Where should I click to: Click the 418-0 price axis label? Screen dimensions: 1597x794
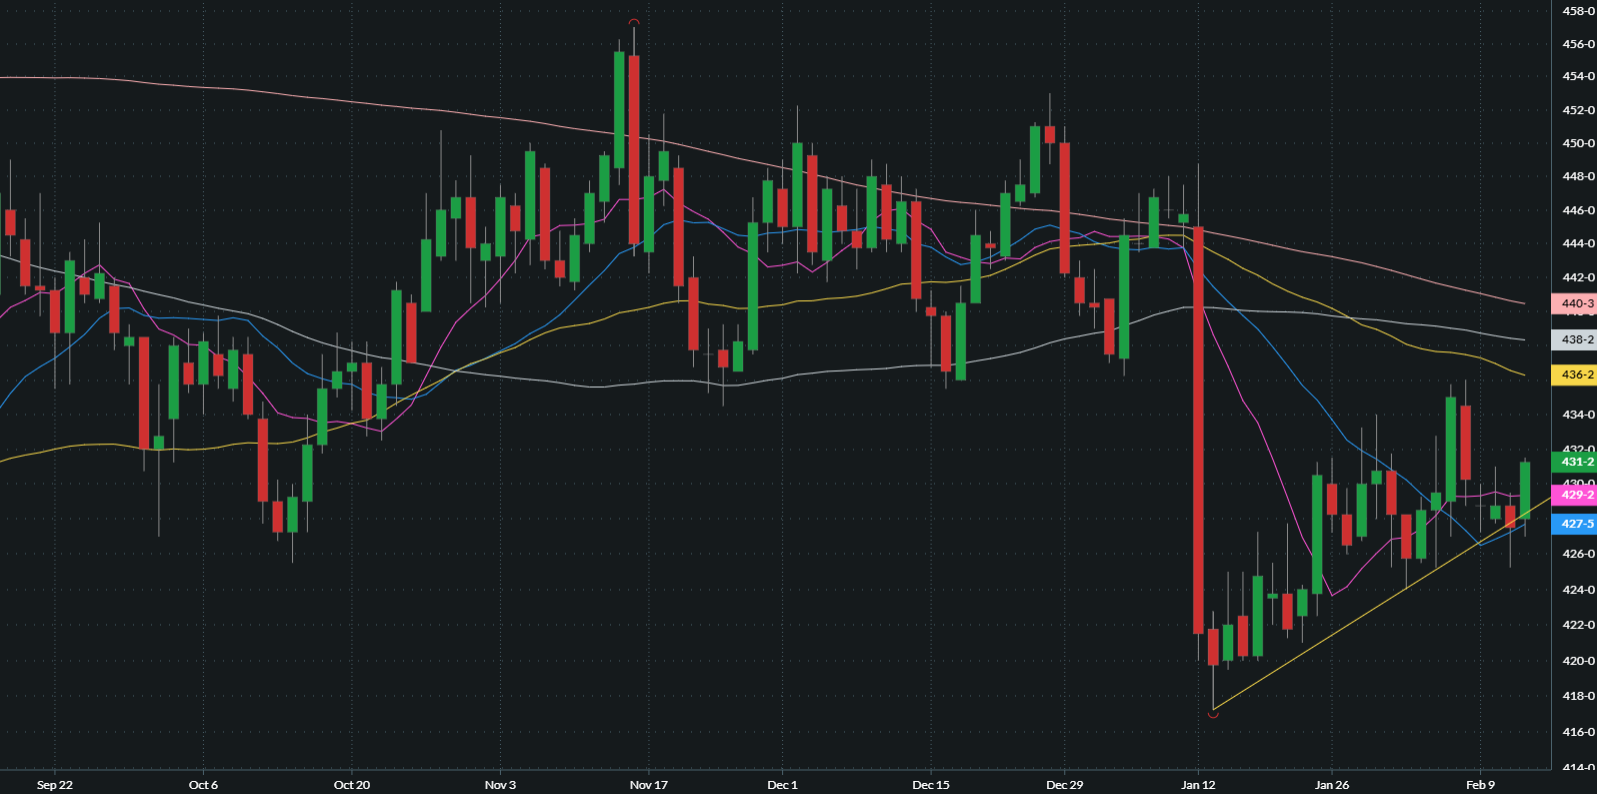pos(1579,696)
